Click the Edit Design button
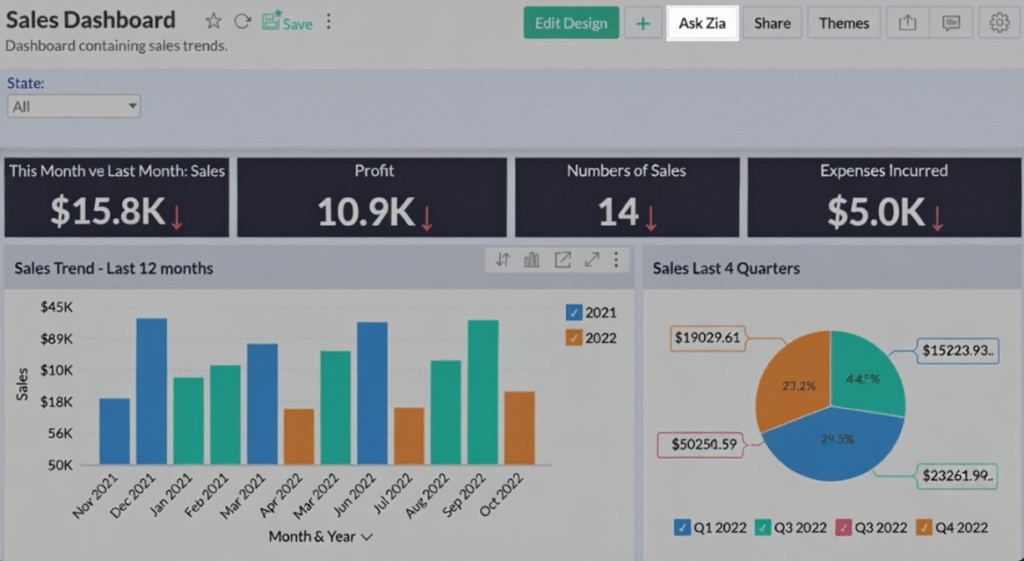The height and width of the screenshot is (561, 1024). point(571,23)
